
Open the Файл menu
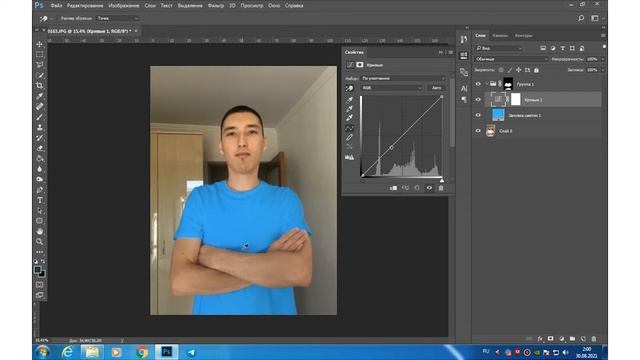(56, 6)
